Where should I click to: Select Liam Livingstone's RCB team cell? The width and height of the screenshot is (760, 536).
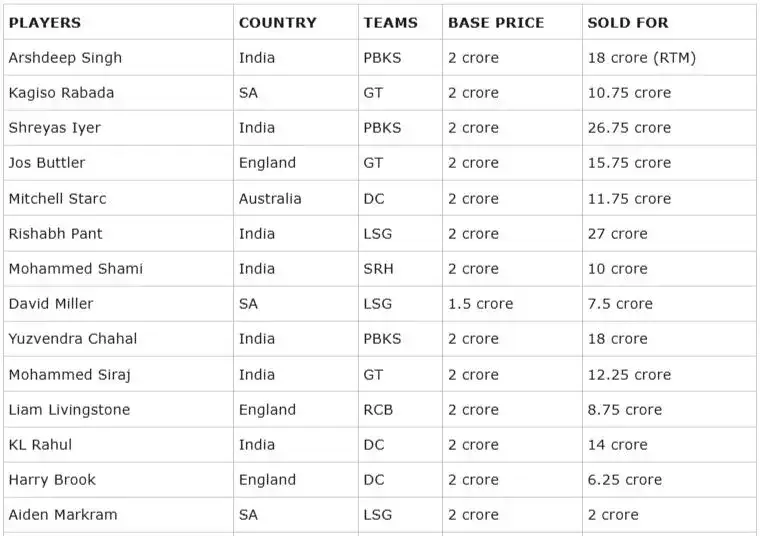coord(380,410)
